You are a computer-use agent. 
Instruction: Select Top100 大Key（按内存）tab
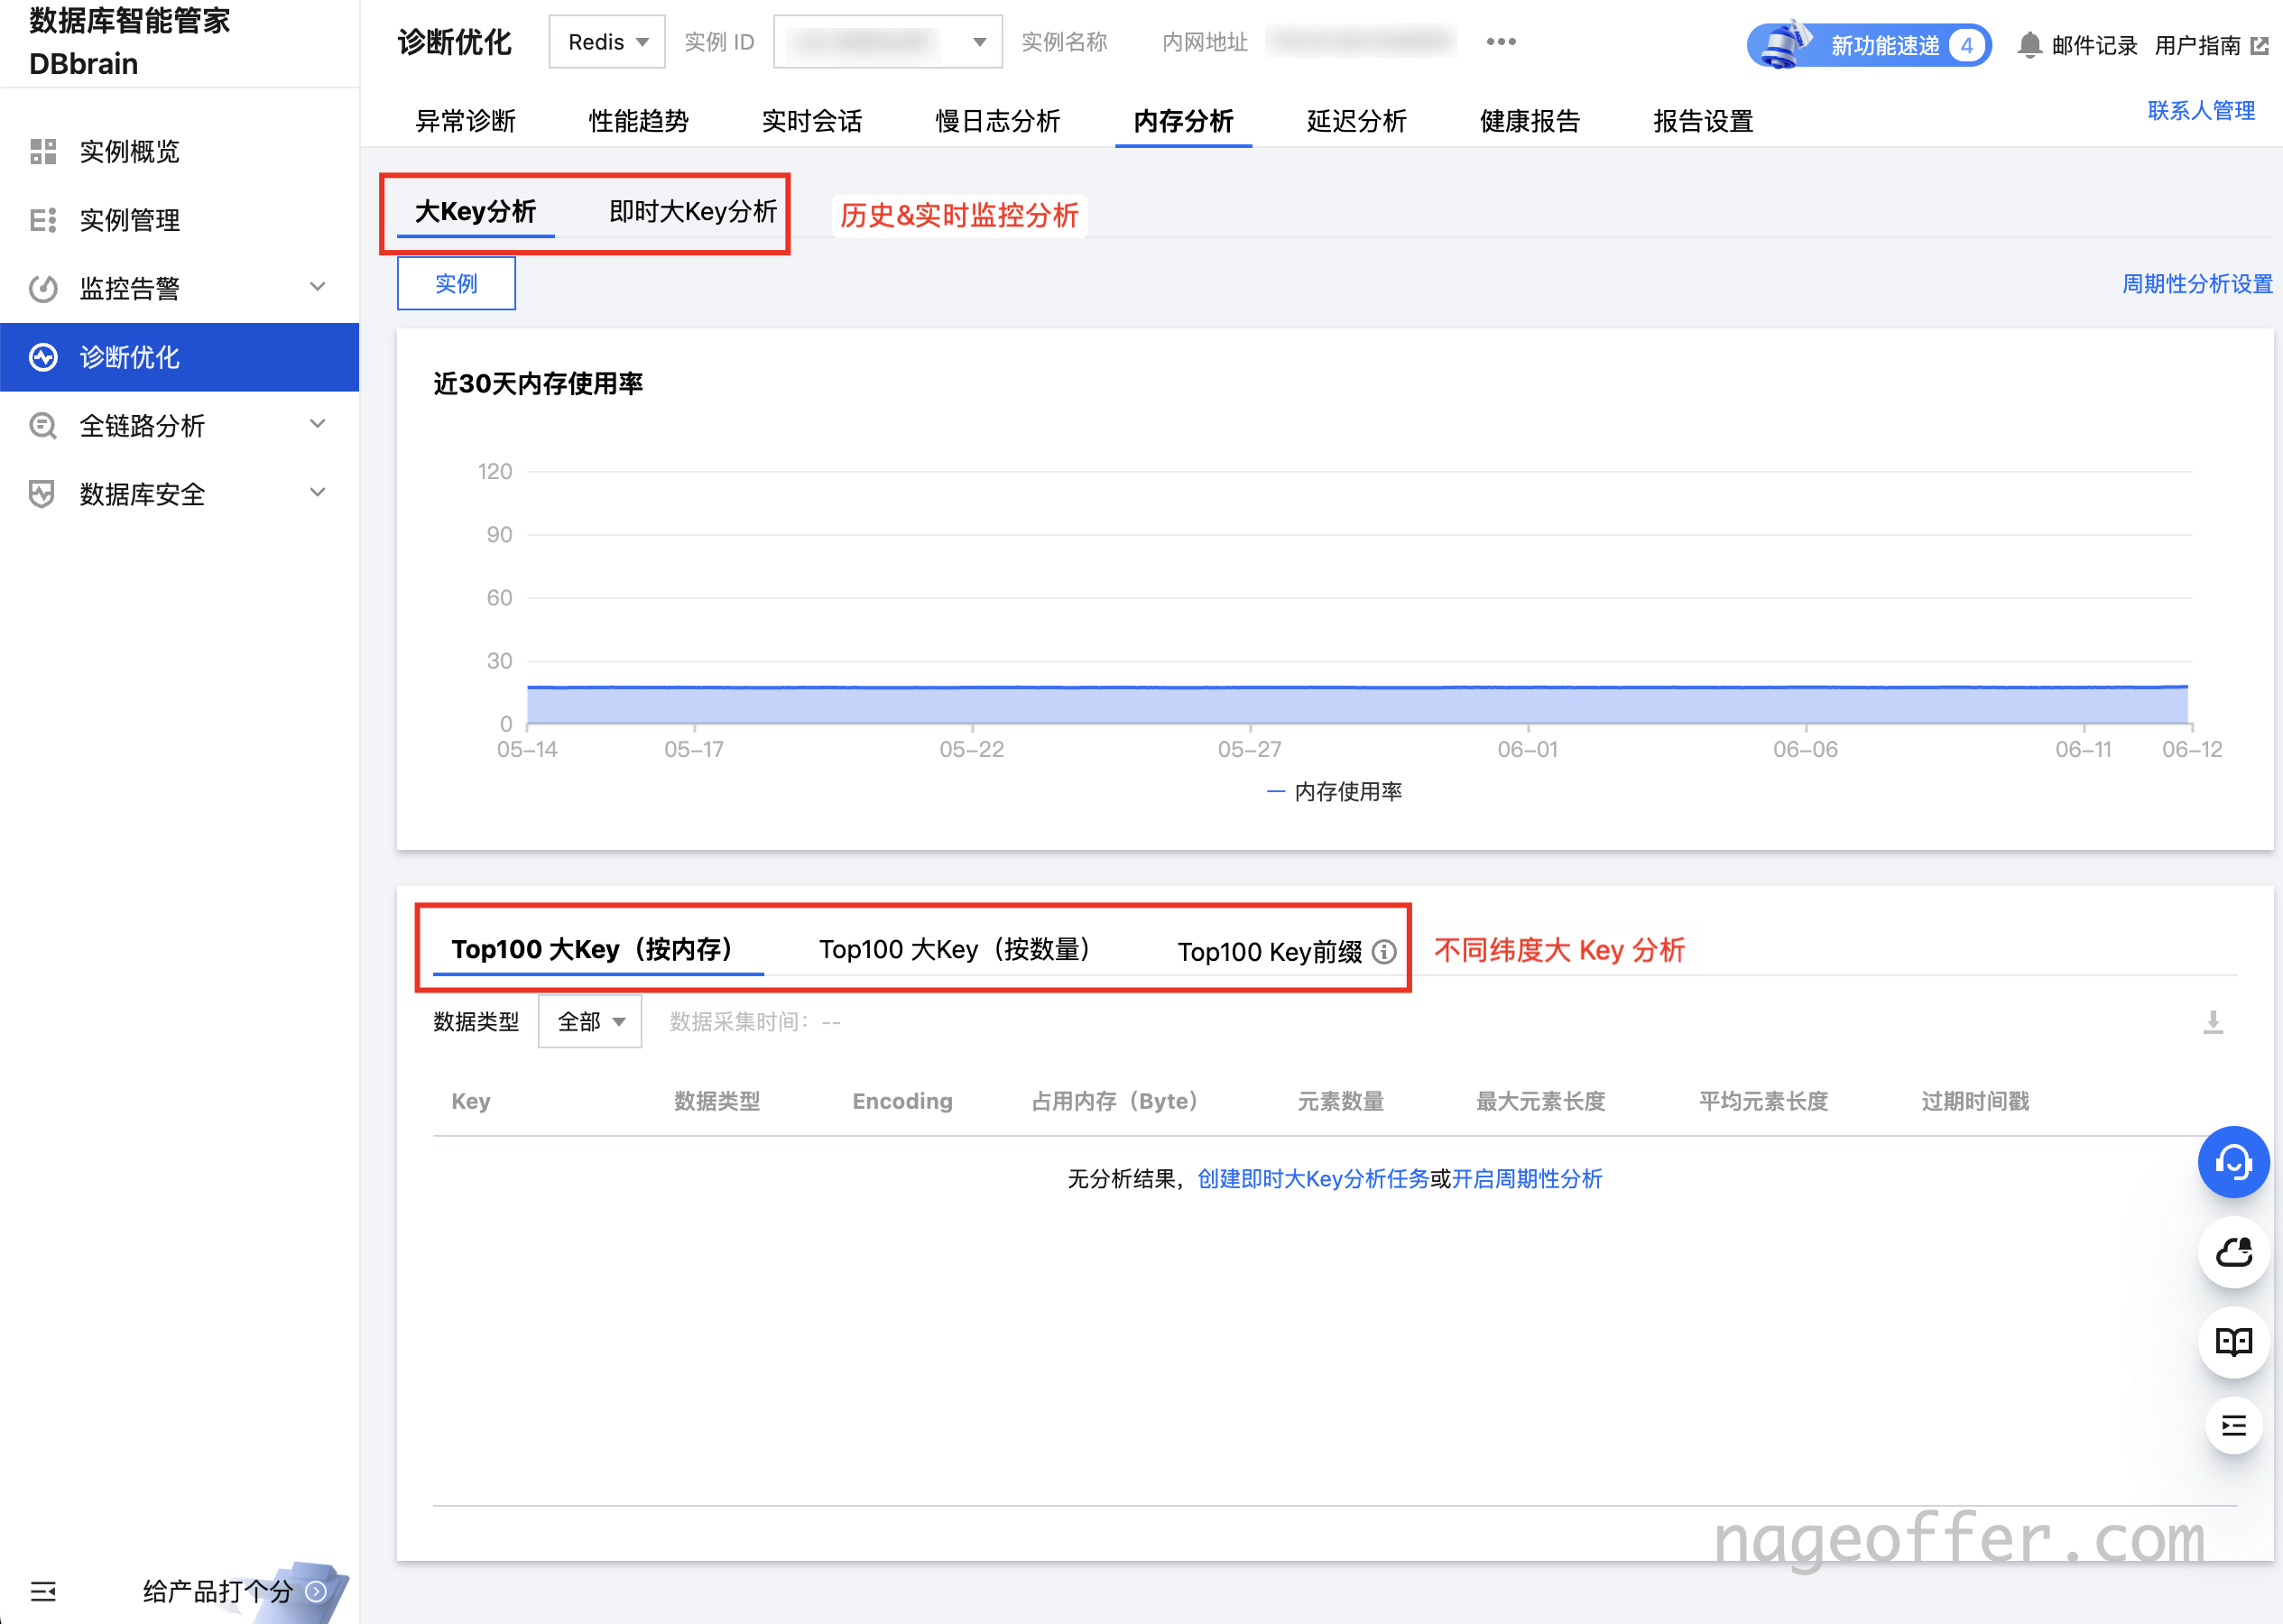click(598, 949)
